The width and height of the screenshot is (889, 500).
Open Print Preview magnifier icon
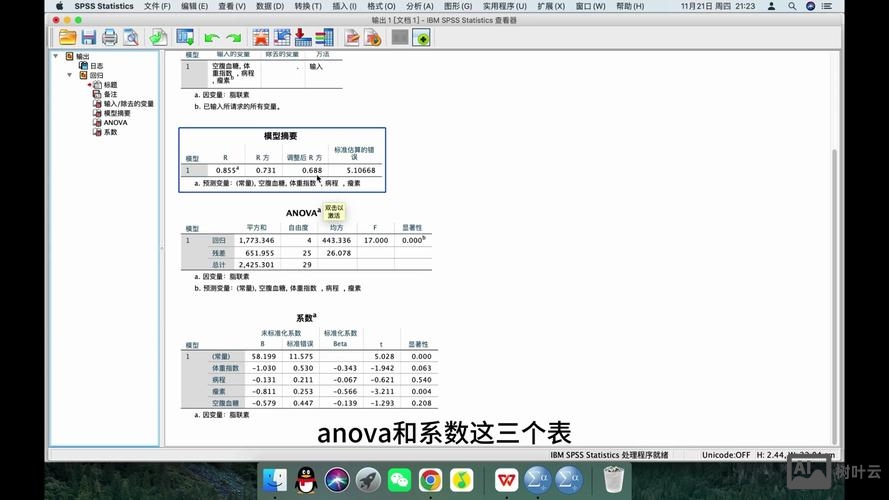(130, 38)
